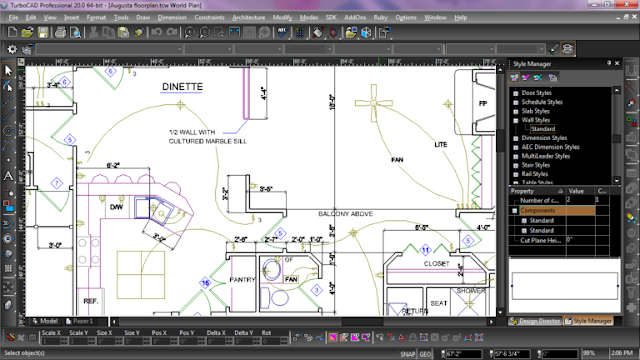This screenshot has width=640, height=360.
Task: Expand the Door Styles tree node
Action: coord(516,93)
